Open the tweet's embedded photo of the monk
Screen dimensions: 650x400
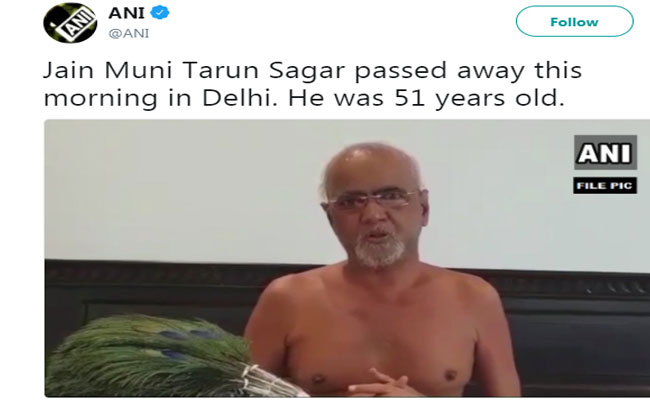pos(347,258)
